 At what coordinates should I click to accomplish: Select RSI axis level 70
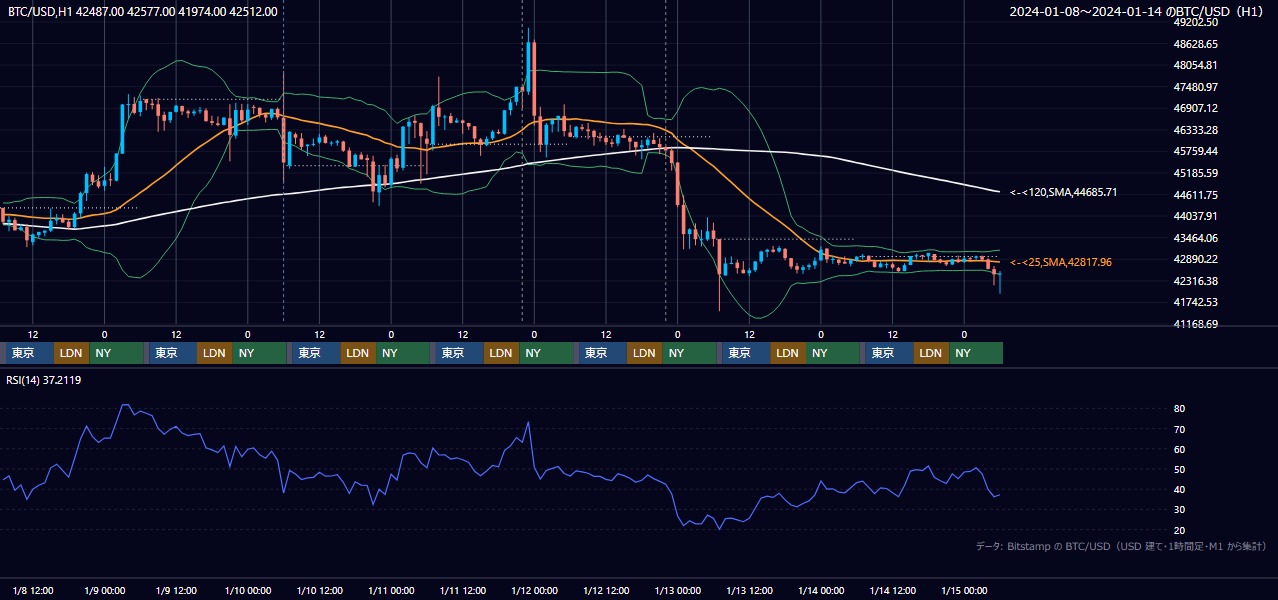tap(1180, 429)
